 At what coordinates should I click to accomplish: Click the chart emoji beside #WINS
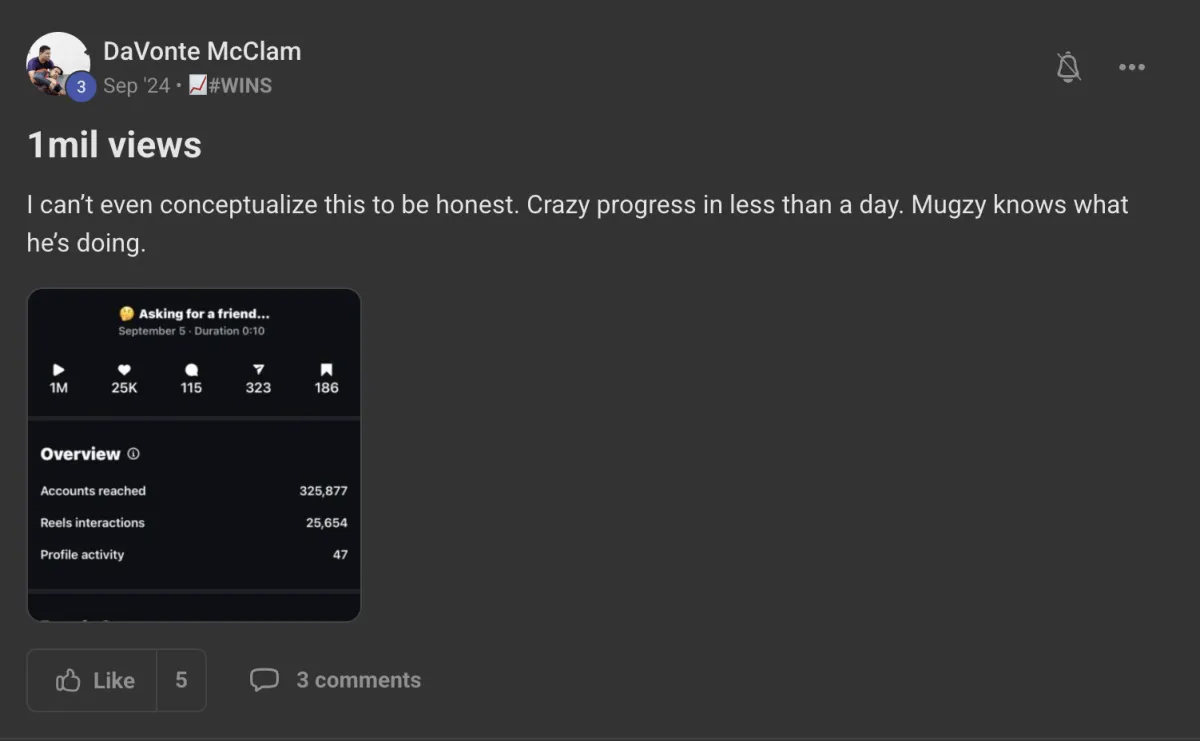[198, 86]
